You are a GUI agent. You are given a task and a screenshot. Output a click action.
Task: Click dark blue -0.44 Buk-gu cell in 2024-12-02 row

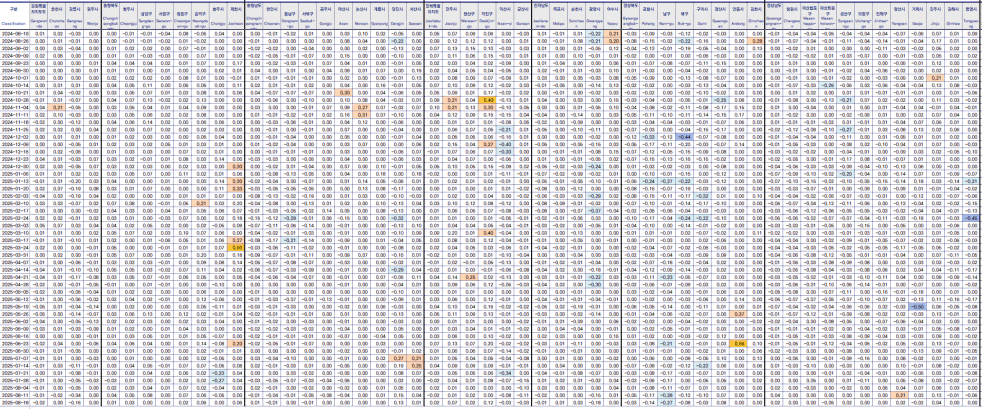[x=684, y=137]
